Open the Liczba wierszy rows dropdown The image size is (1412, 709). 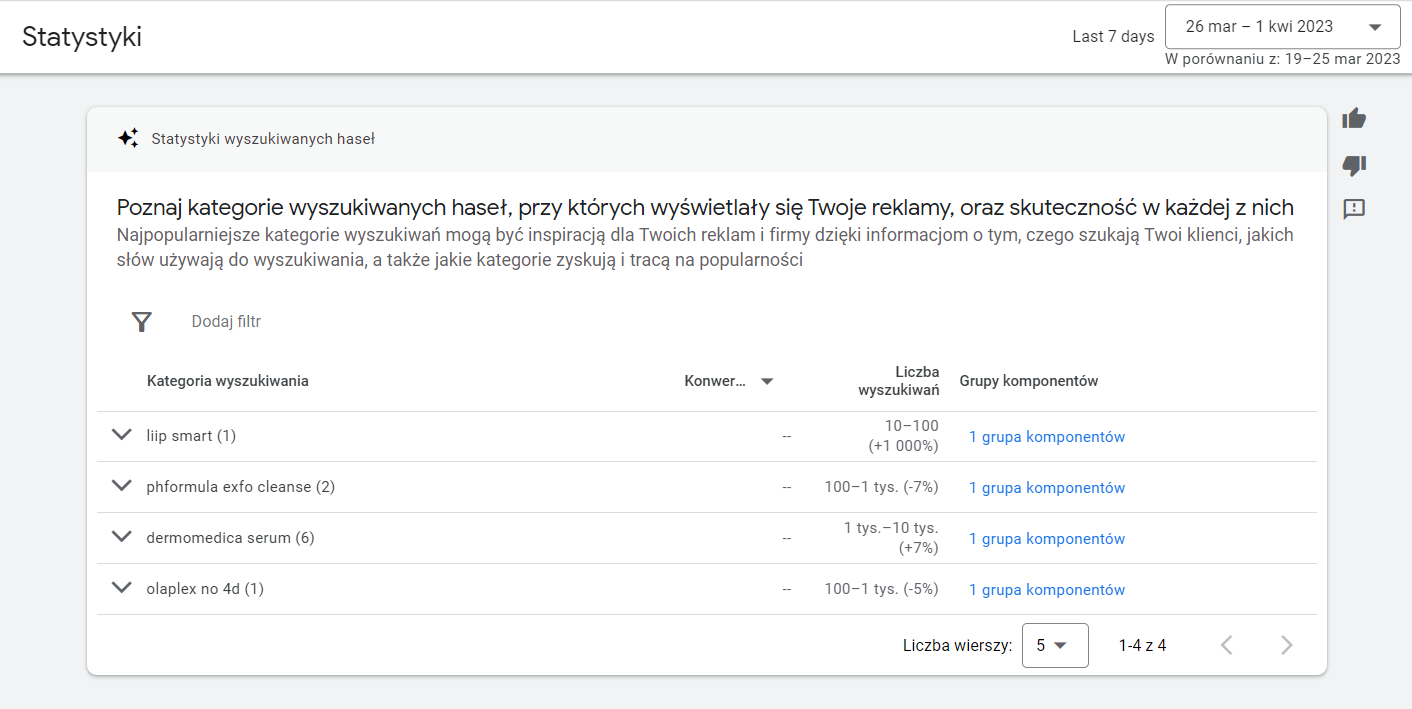tap(1055, 645)
